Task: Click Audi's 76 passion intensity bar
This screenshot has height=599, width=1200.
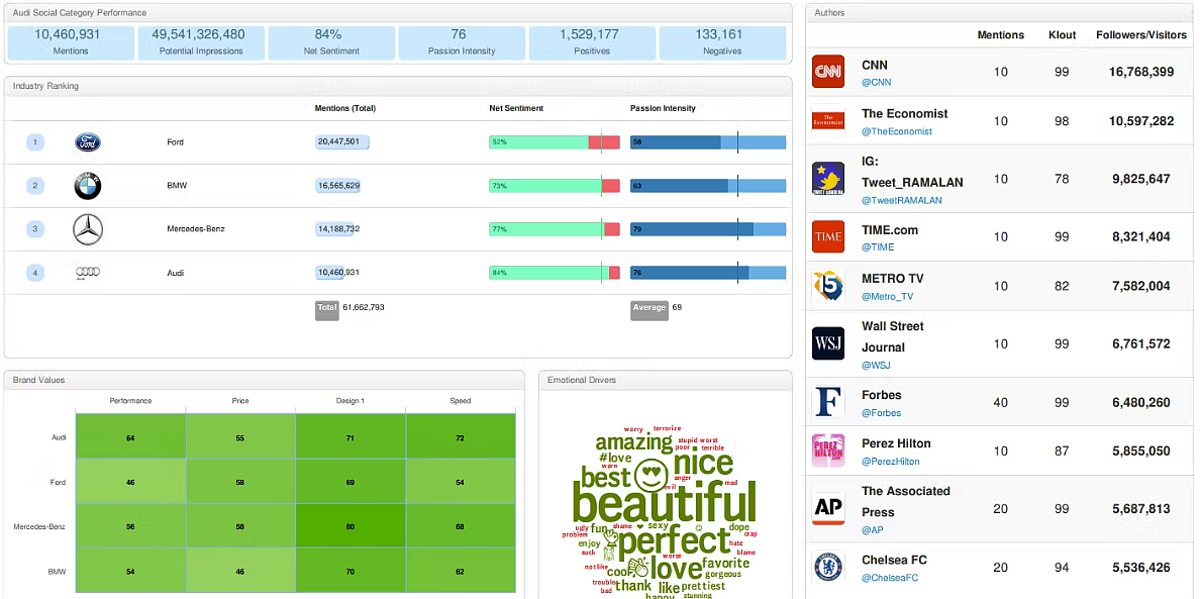Action: tap(708, 272)
